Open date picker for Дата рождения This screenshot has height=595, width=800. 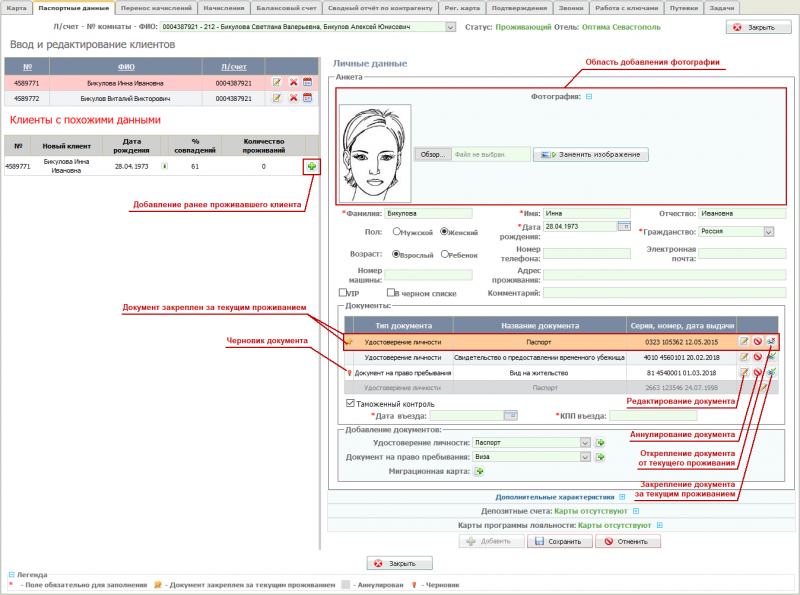[624, 227]
